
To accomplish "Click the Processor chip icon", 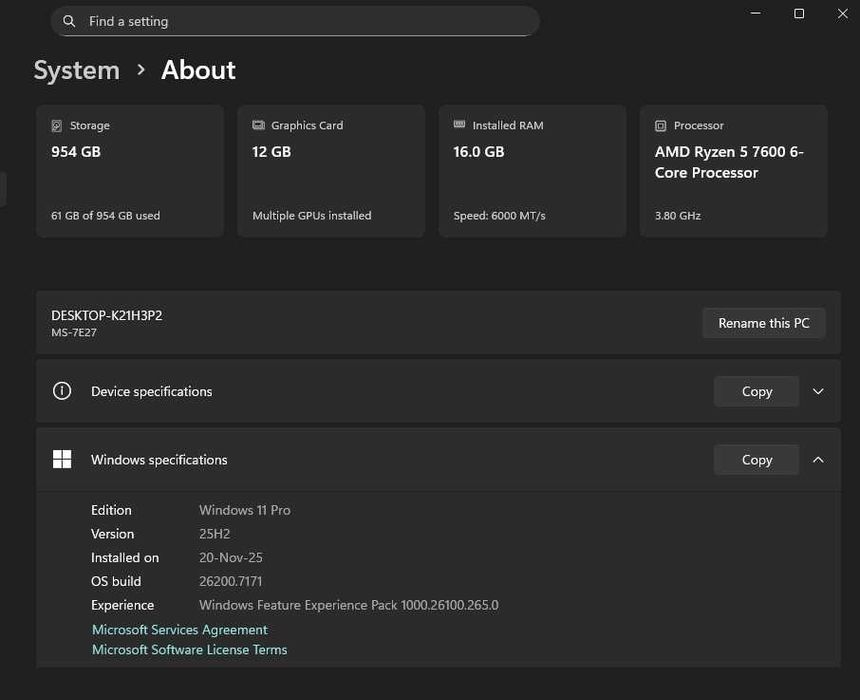I will click(x=660, y=126).
